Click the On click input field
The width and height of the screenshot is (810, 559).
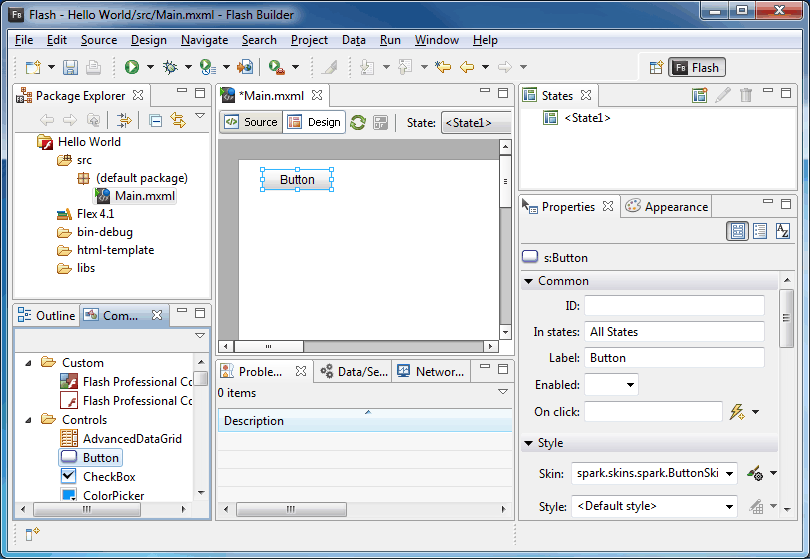[x=653, y=412]
